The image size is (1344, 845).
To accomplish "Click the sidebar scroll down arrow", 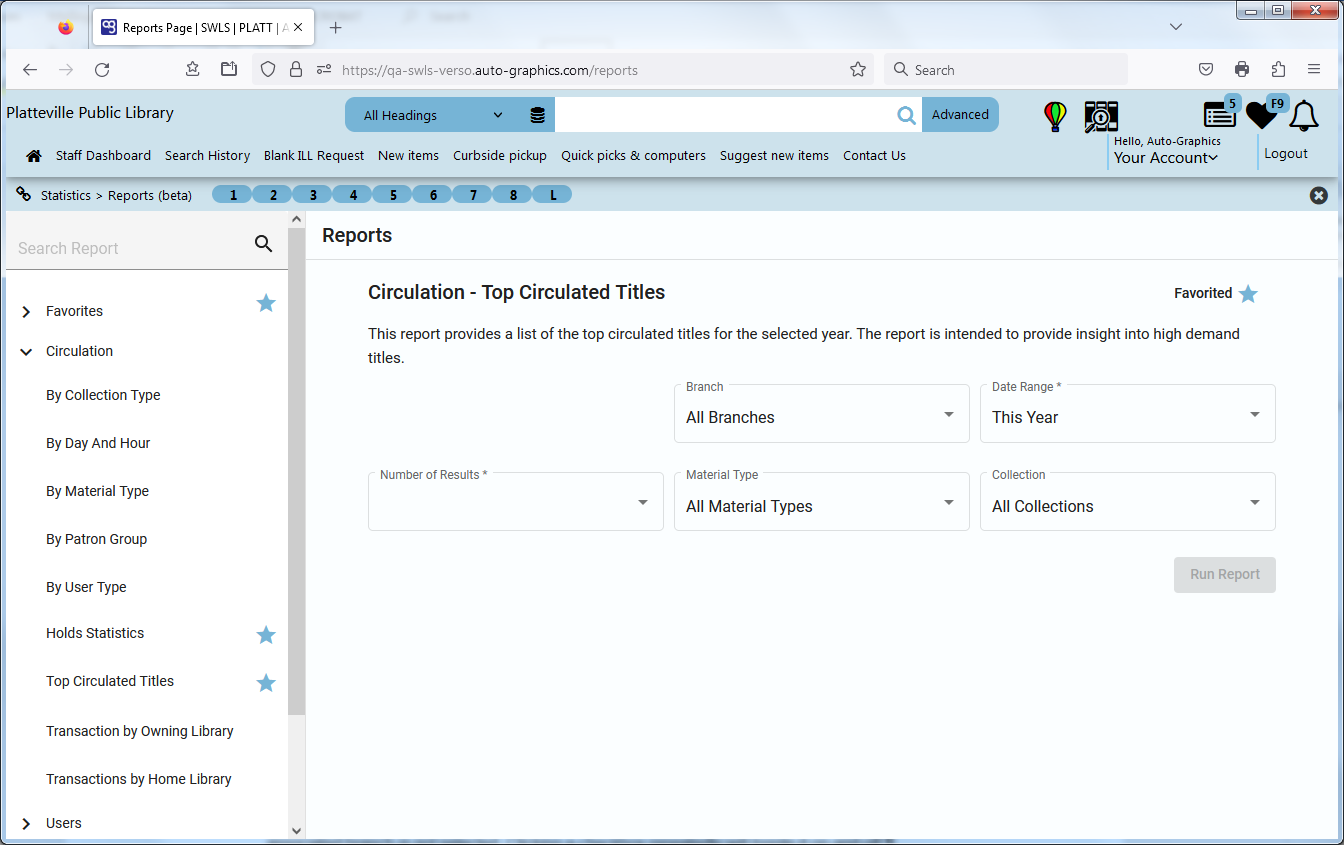I will (x=296, y=830).
